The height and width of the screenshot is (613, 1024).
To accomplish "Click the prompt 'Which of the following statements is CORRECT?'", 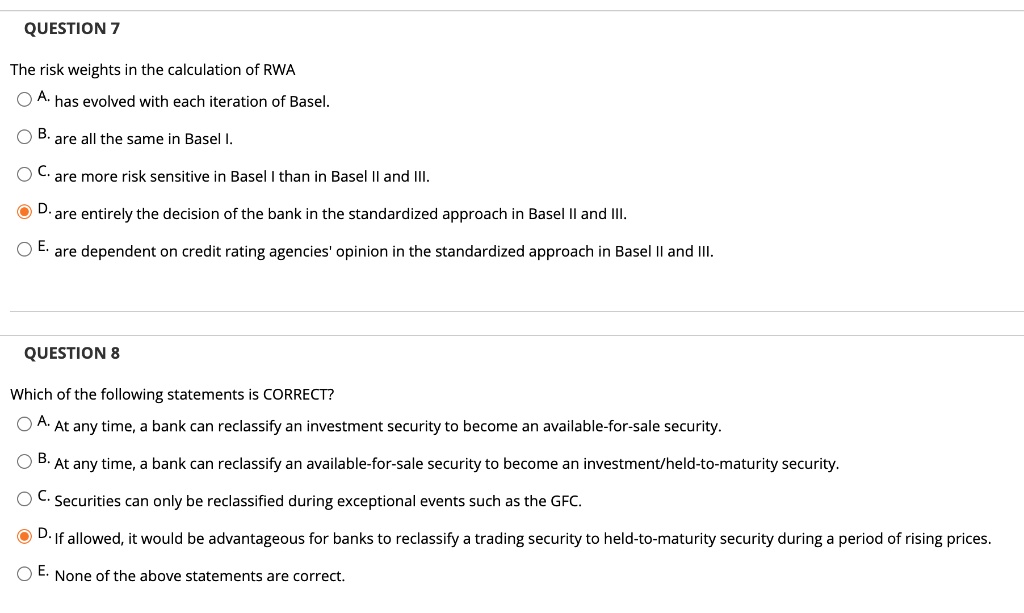I will (172, 394).
